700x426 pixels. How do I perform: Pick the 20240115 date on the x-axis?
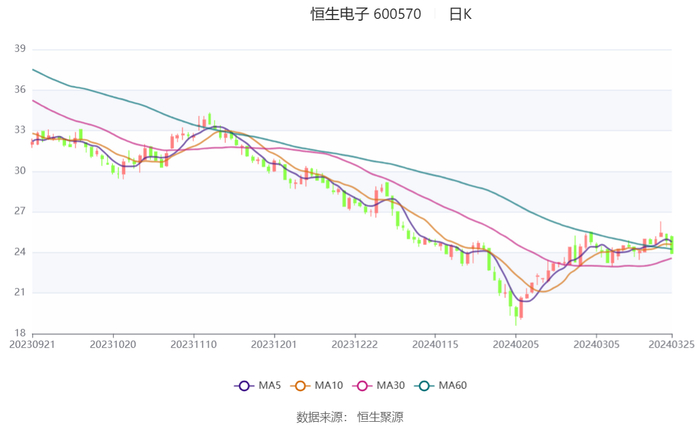click(x=434, y=345)
